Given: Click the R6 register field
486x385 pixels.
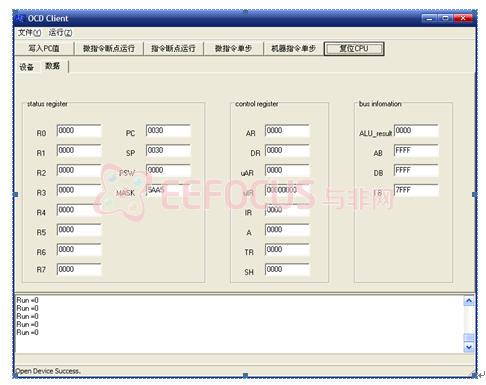Looking at the screenshot, I should (79, 249).
